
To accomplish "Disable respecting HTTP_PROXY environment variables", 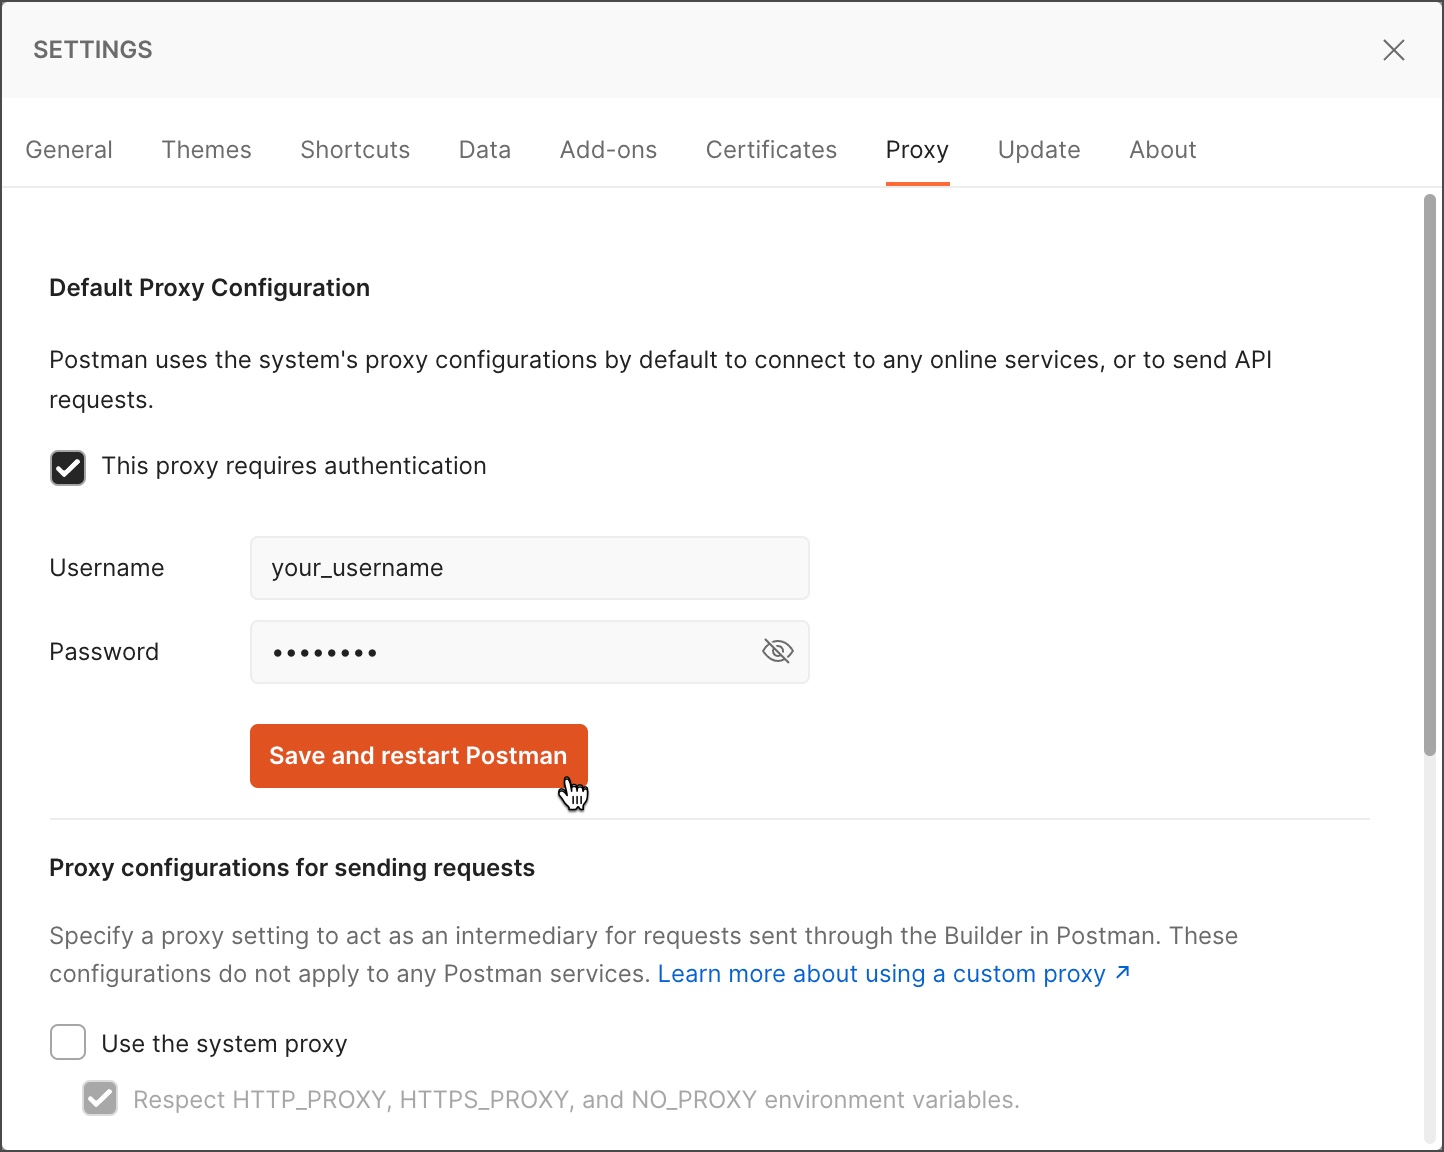I will click(x=100, y=1098).
